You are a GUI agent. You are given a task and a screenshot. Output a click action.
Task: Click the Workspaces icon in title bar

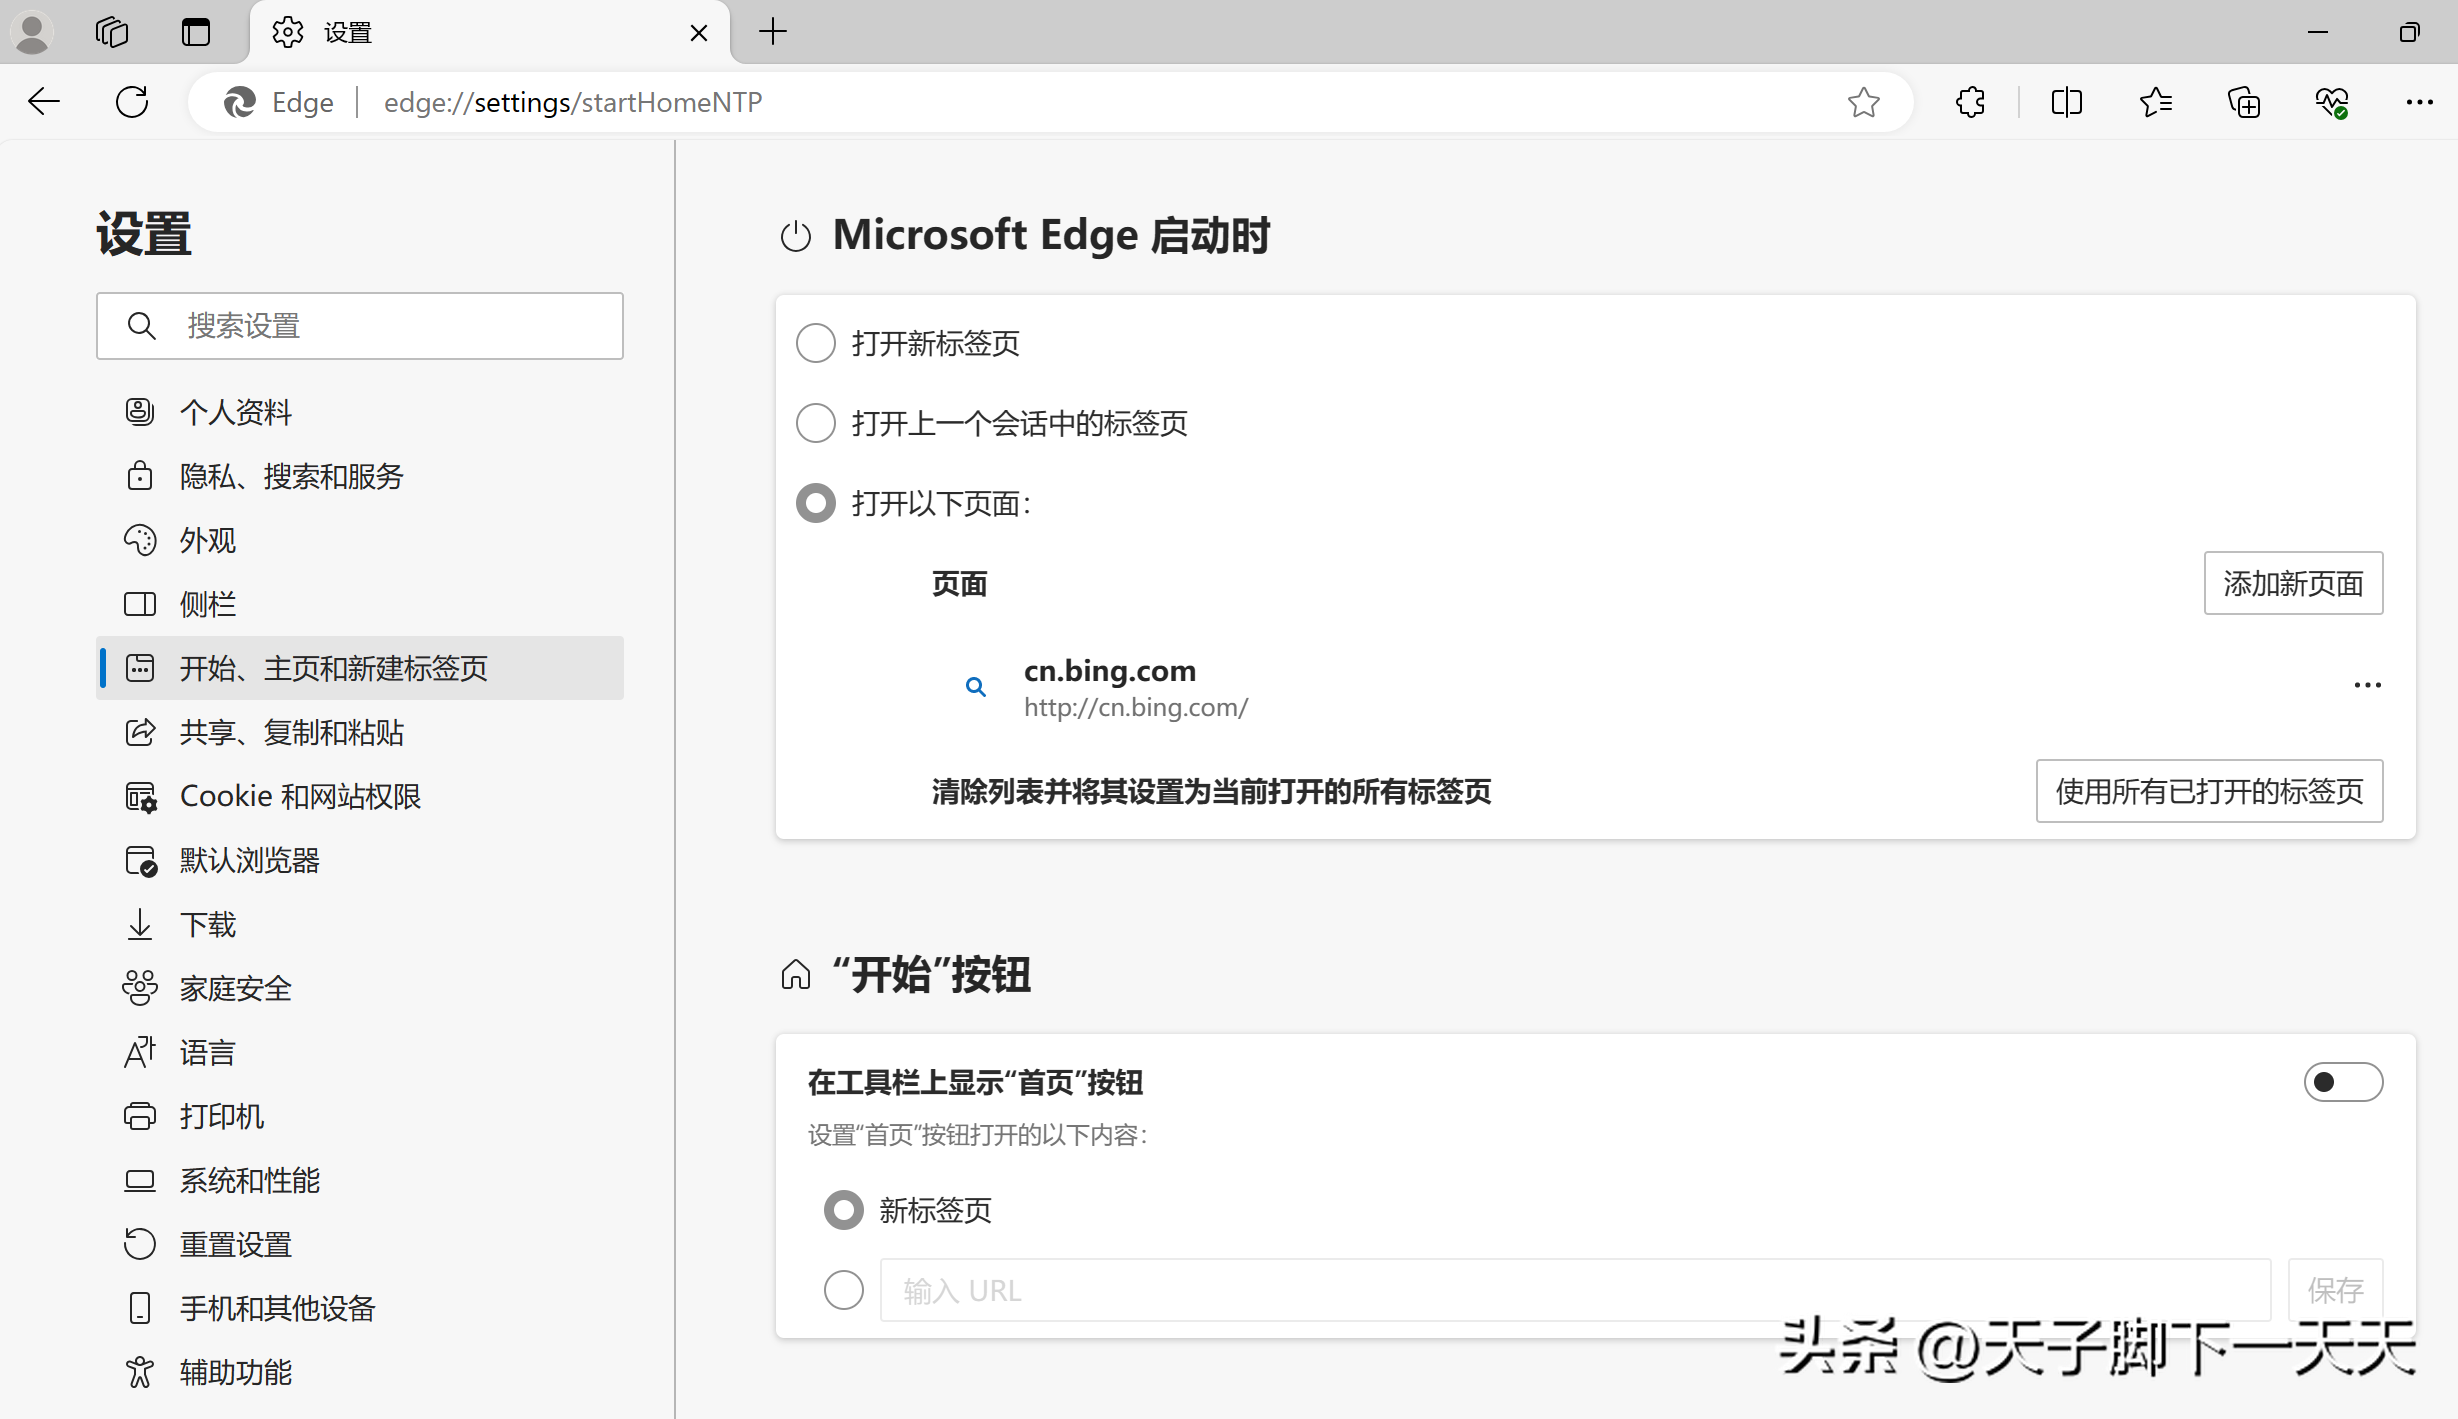click(112, 32)
